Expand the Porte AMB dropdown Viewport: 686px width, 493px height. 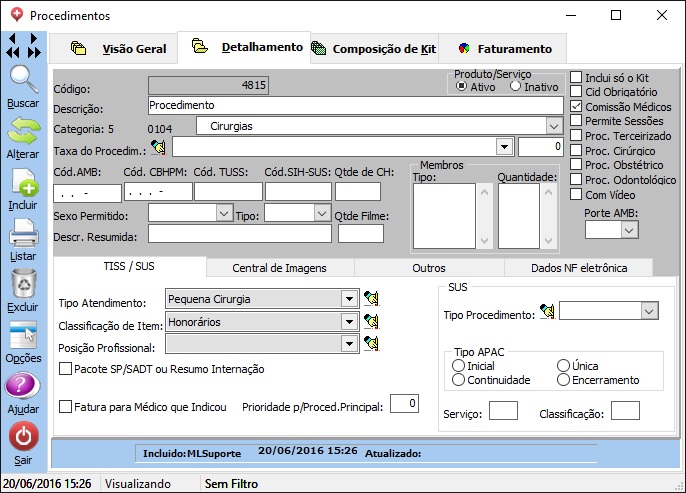click(x=629, y=230)
